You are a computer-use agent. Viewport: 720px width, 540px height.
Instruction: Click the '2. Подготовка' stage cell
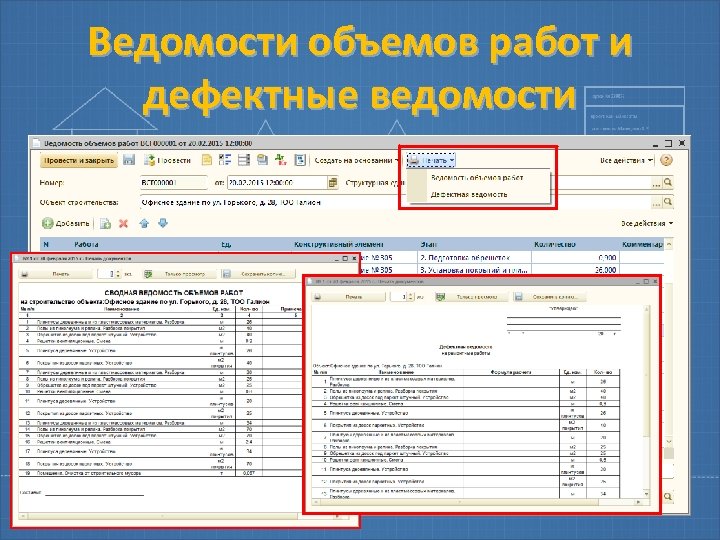point(474,258)
